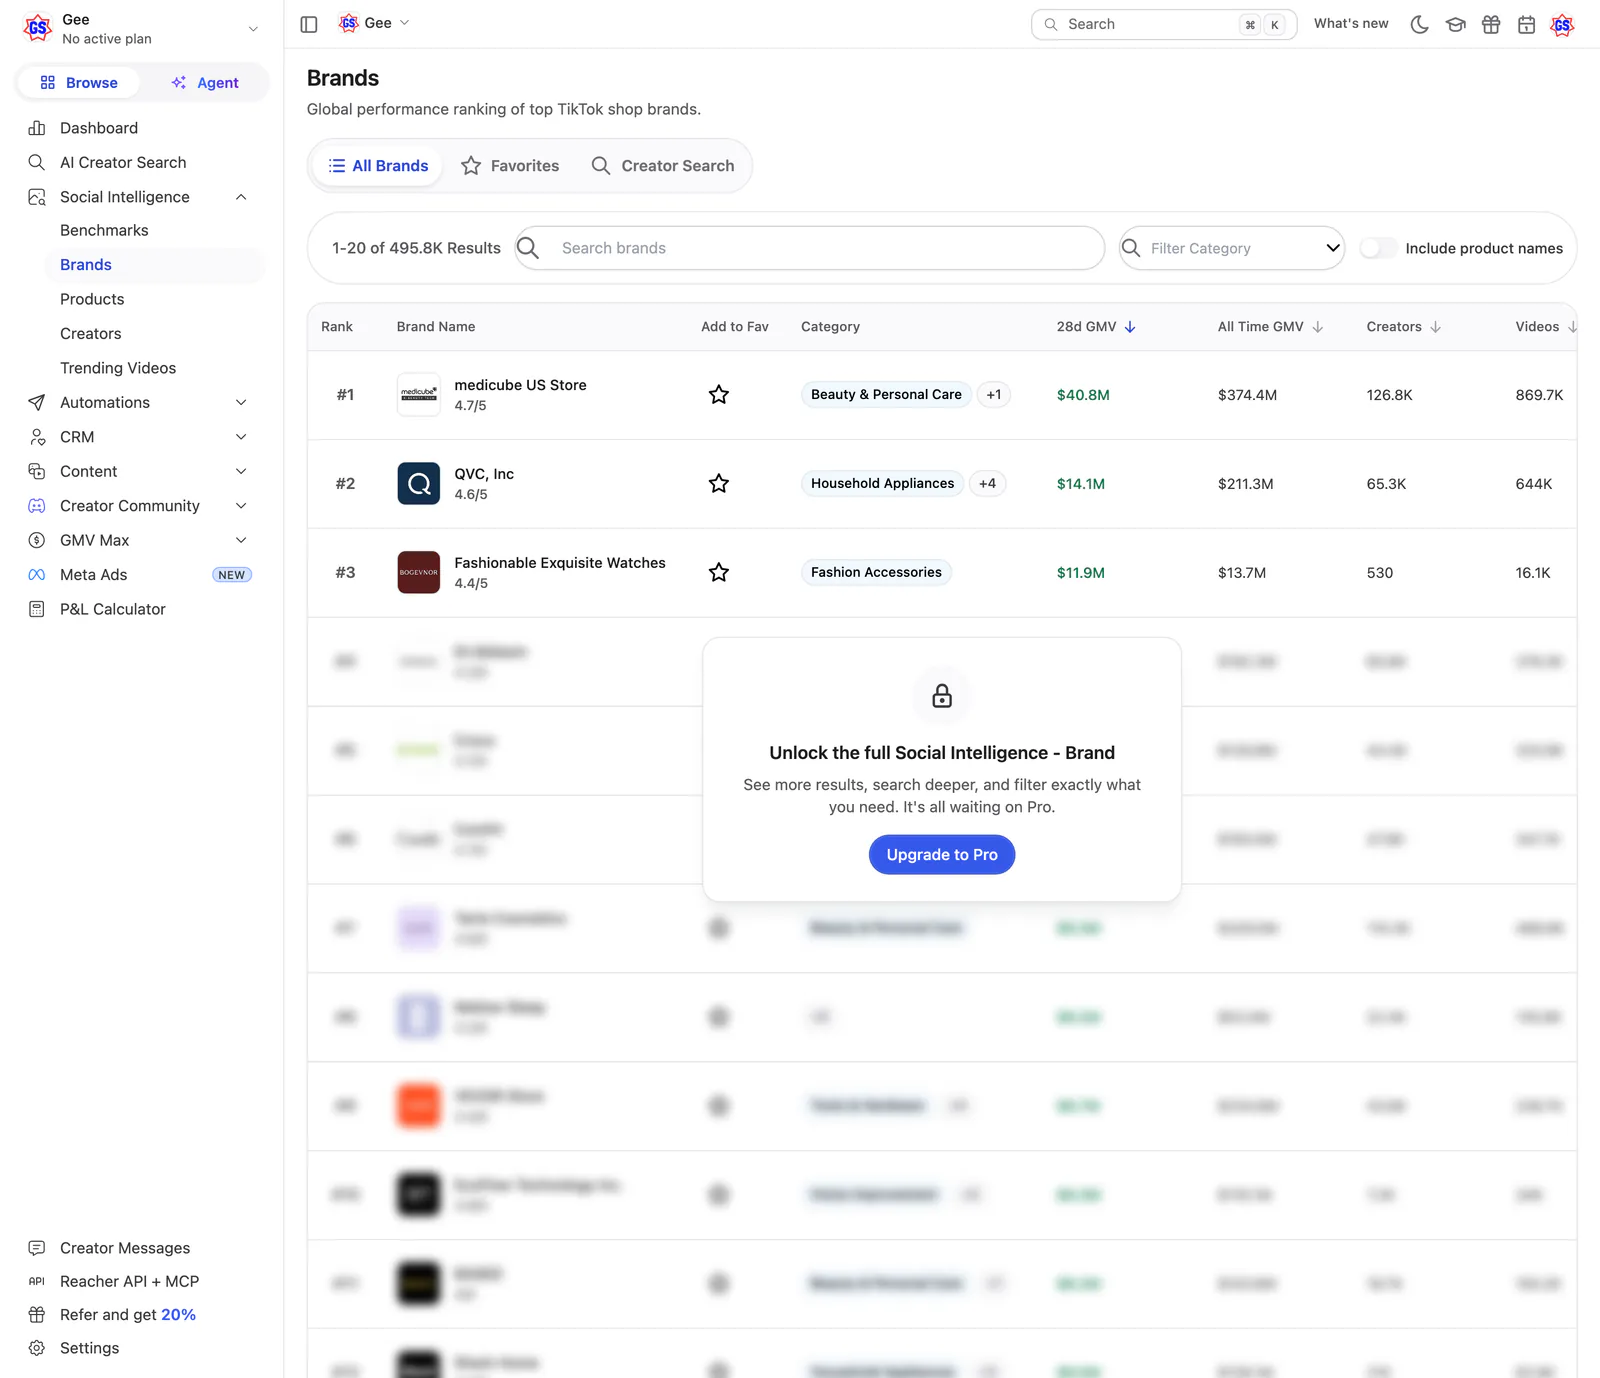Open the profile avatar at top right
The width and height of the screenshot is (1600, 1378).
(1562, 24)
